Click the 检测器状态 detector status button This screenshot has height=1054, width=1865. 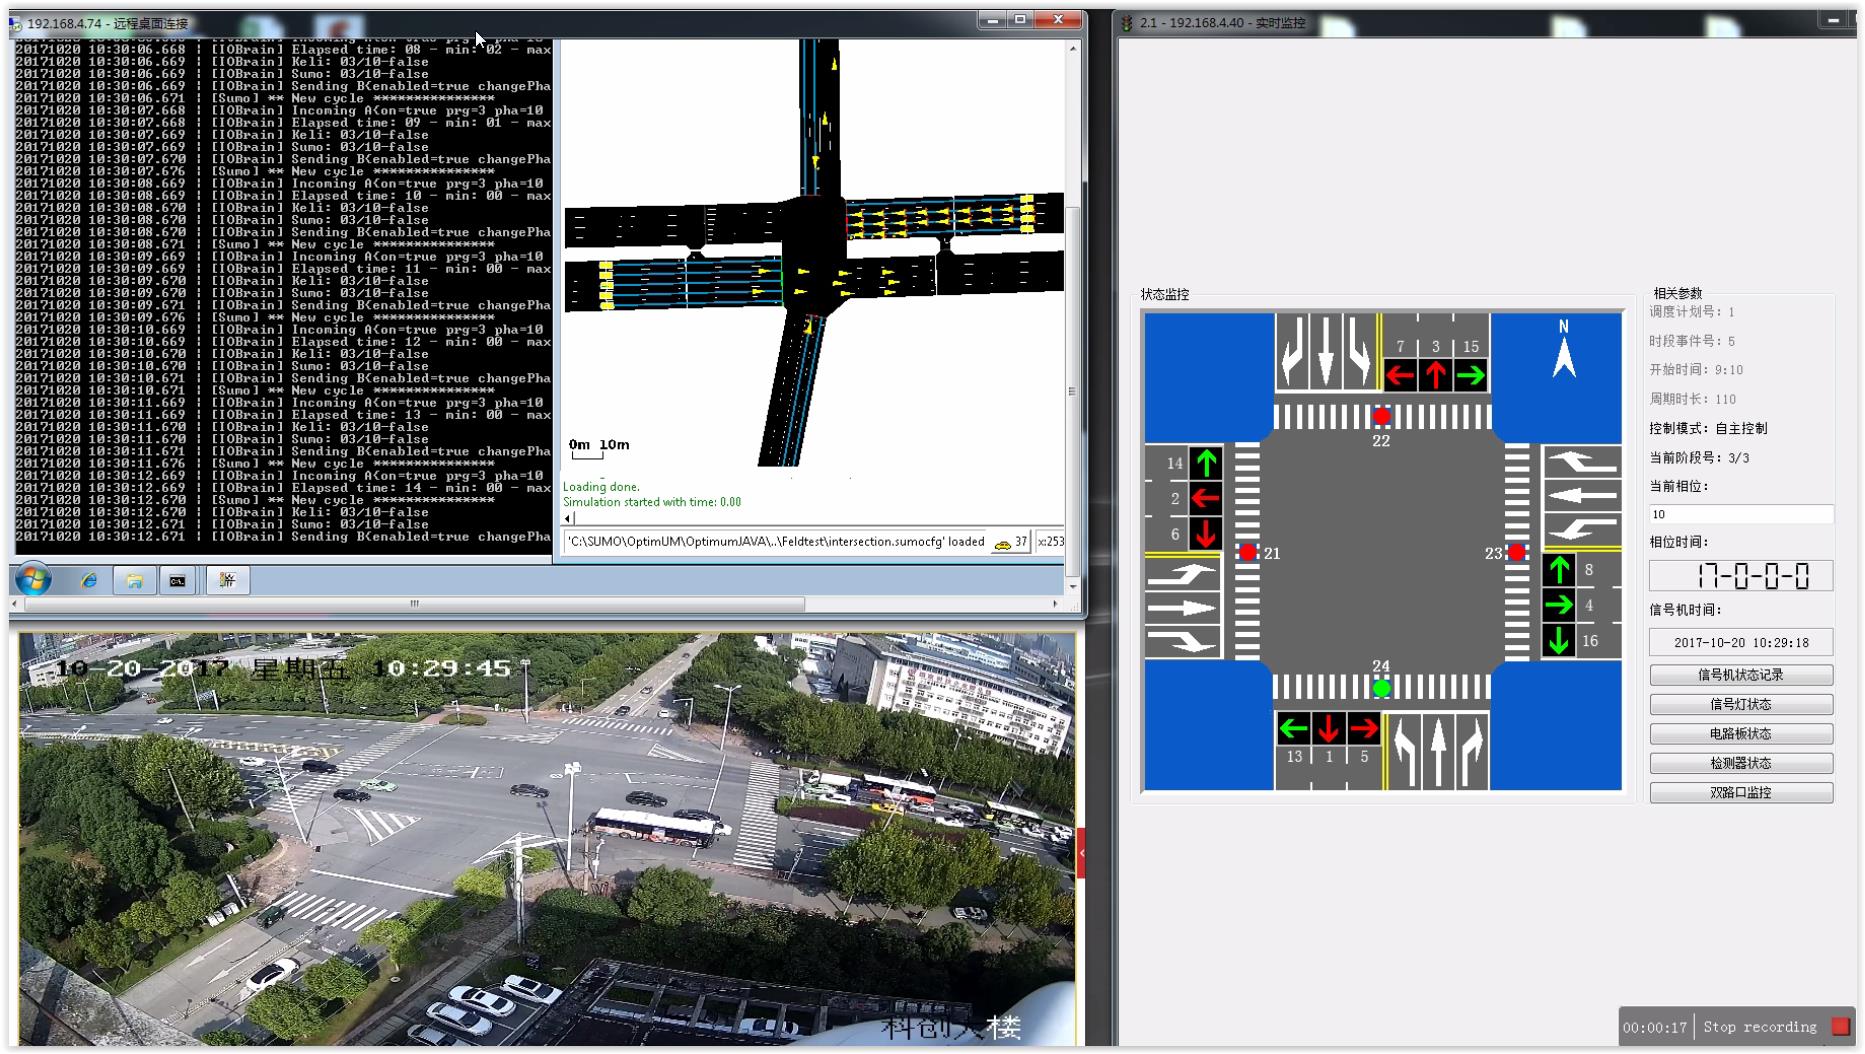coord(1740,763)
